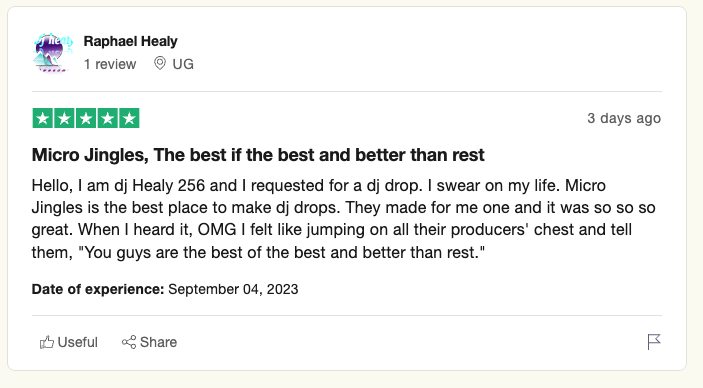
Task: Open the Raphael Healy reviewer name
Action: coord(130,41)
